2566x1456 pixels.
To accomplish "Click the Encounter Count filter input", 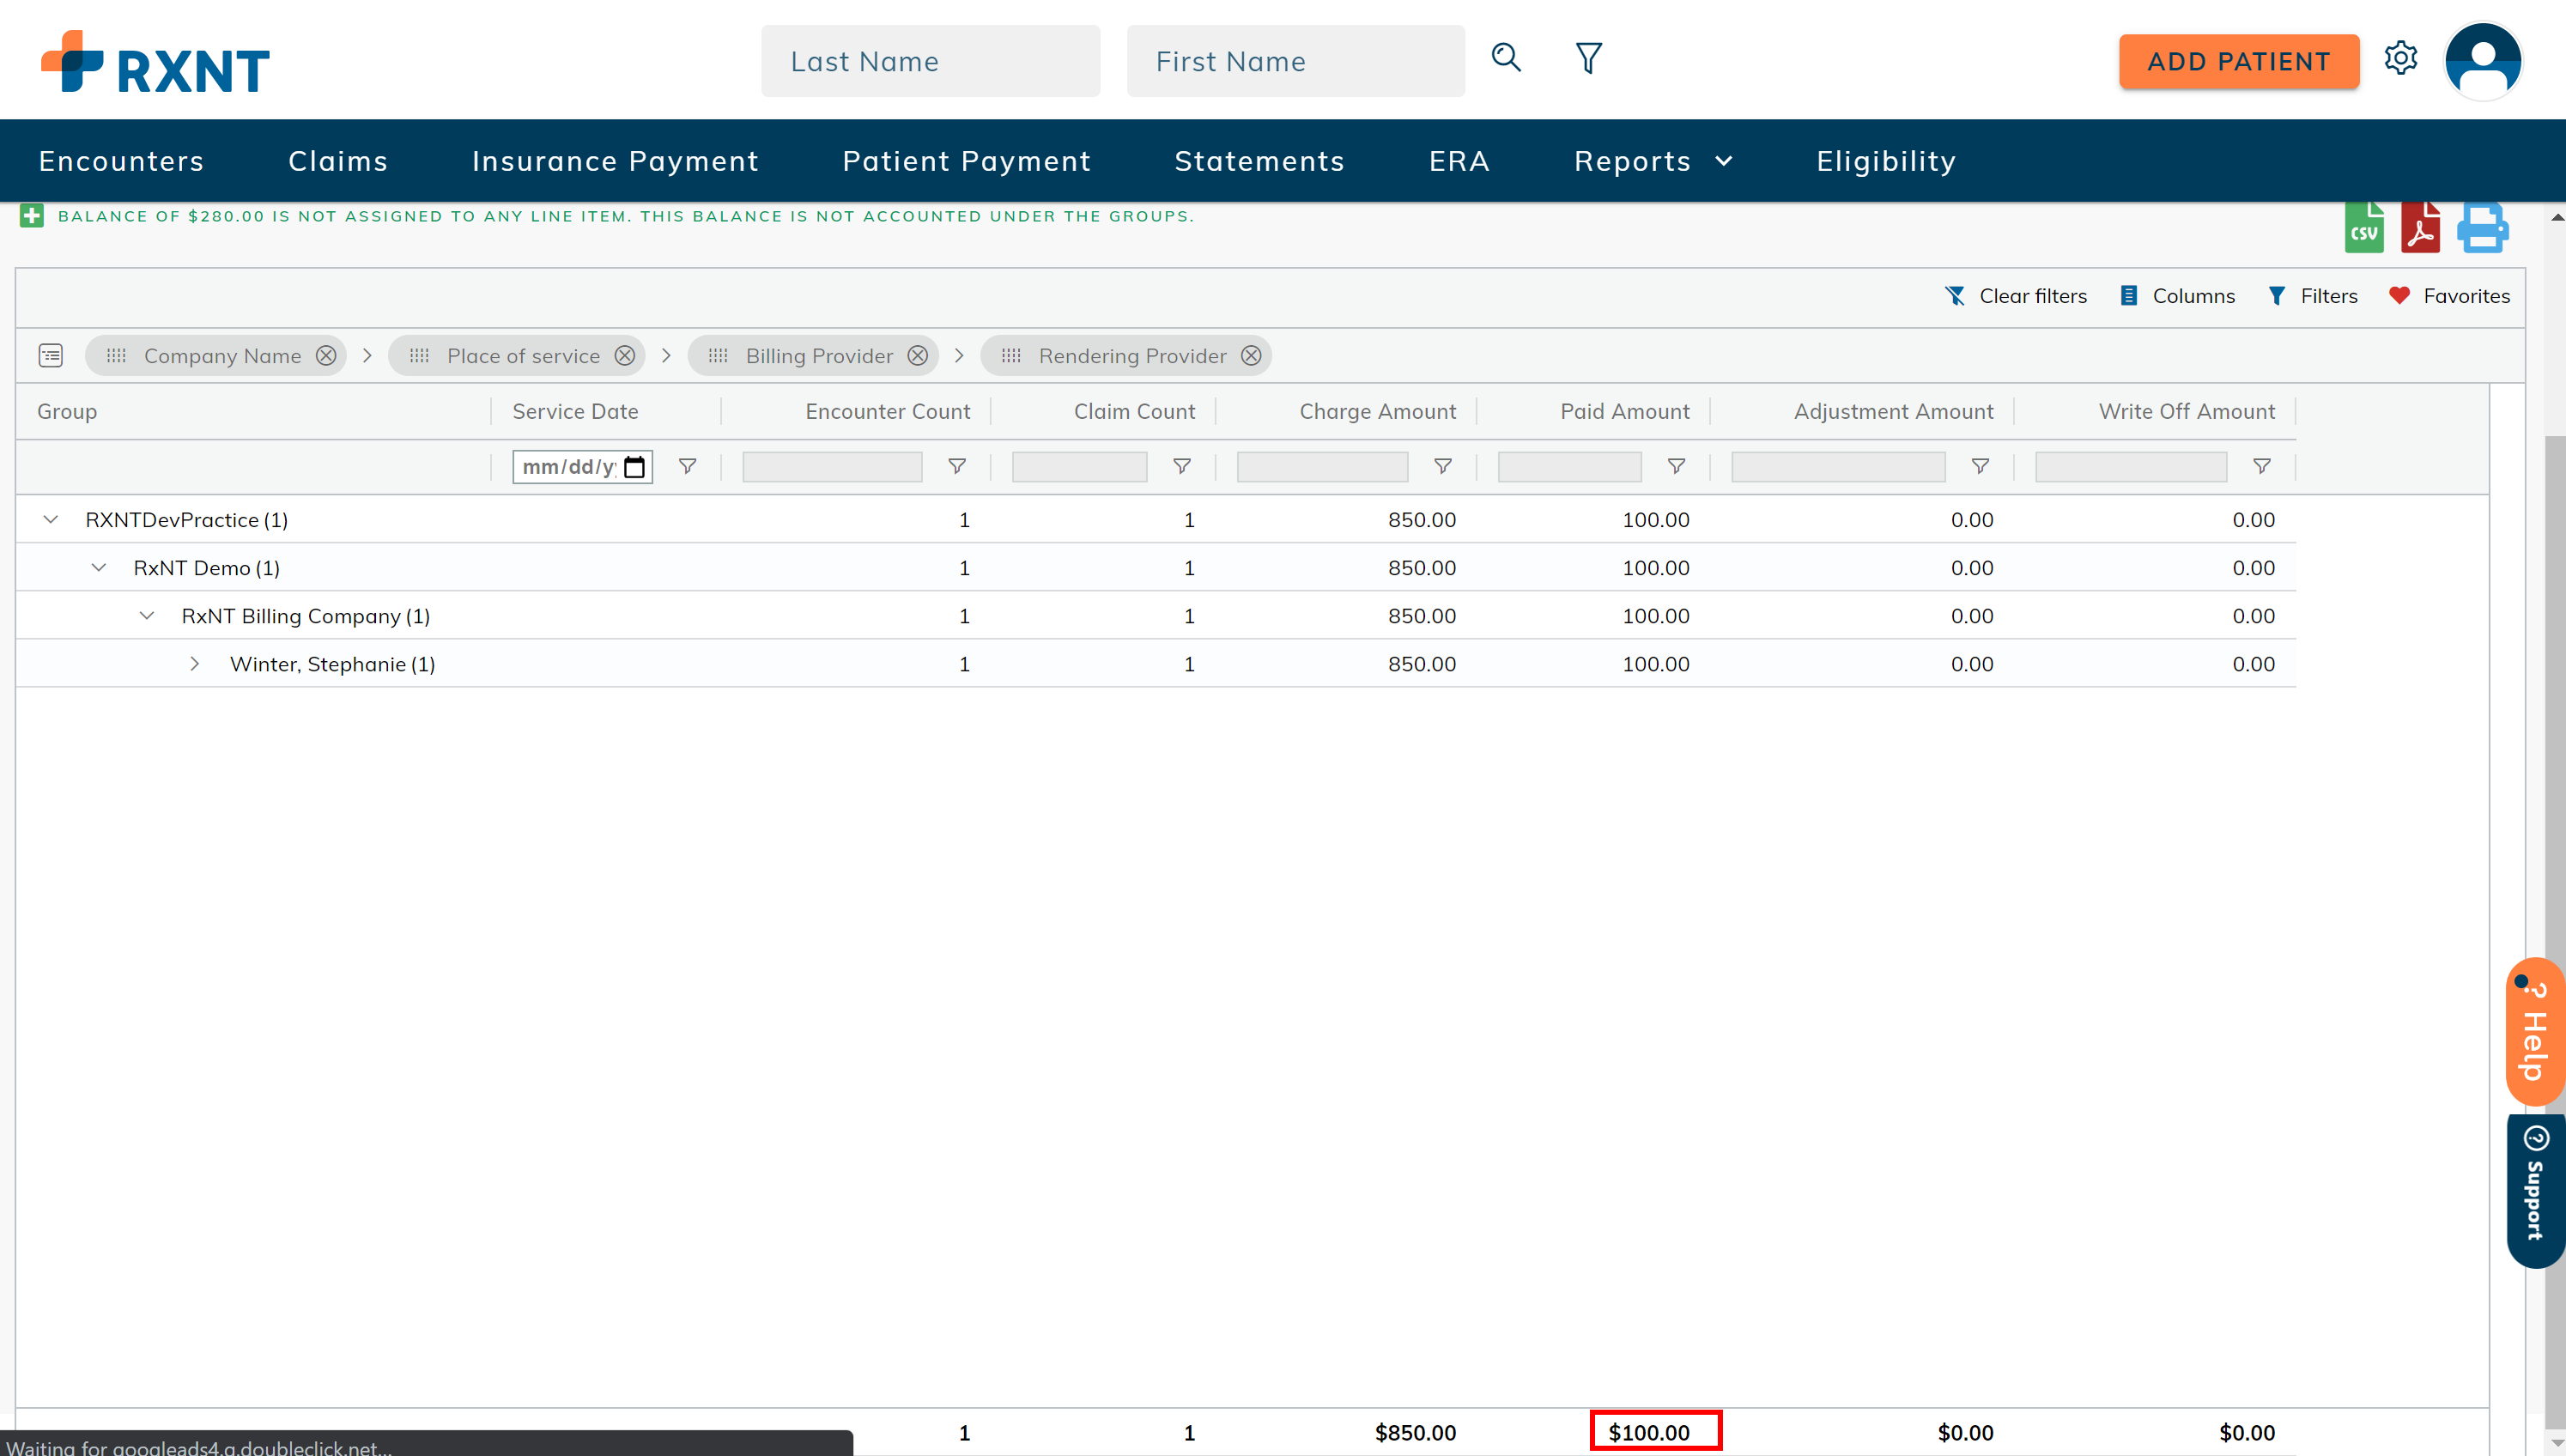I will 832,467.
